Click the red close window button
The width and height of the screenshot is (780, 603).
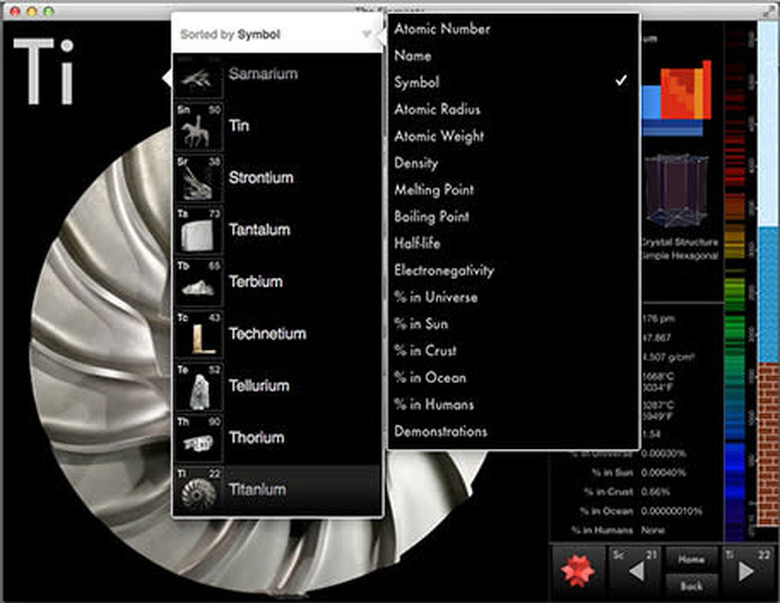15,11
